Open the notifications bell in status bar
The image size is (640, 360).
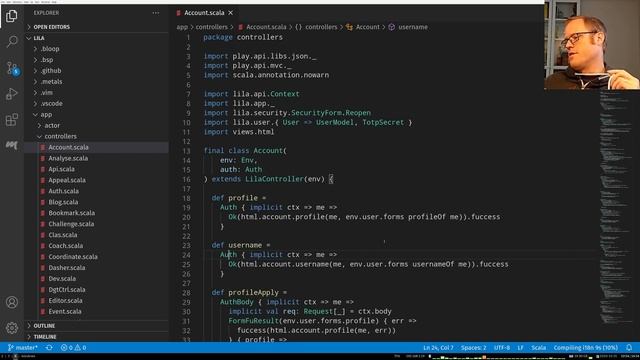tap(629, 348)
